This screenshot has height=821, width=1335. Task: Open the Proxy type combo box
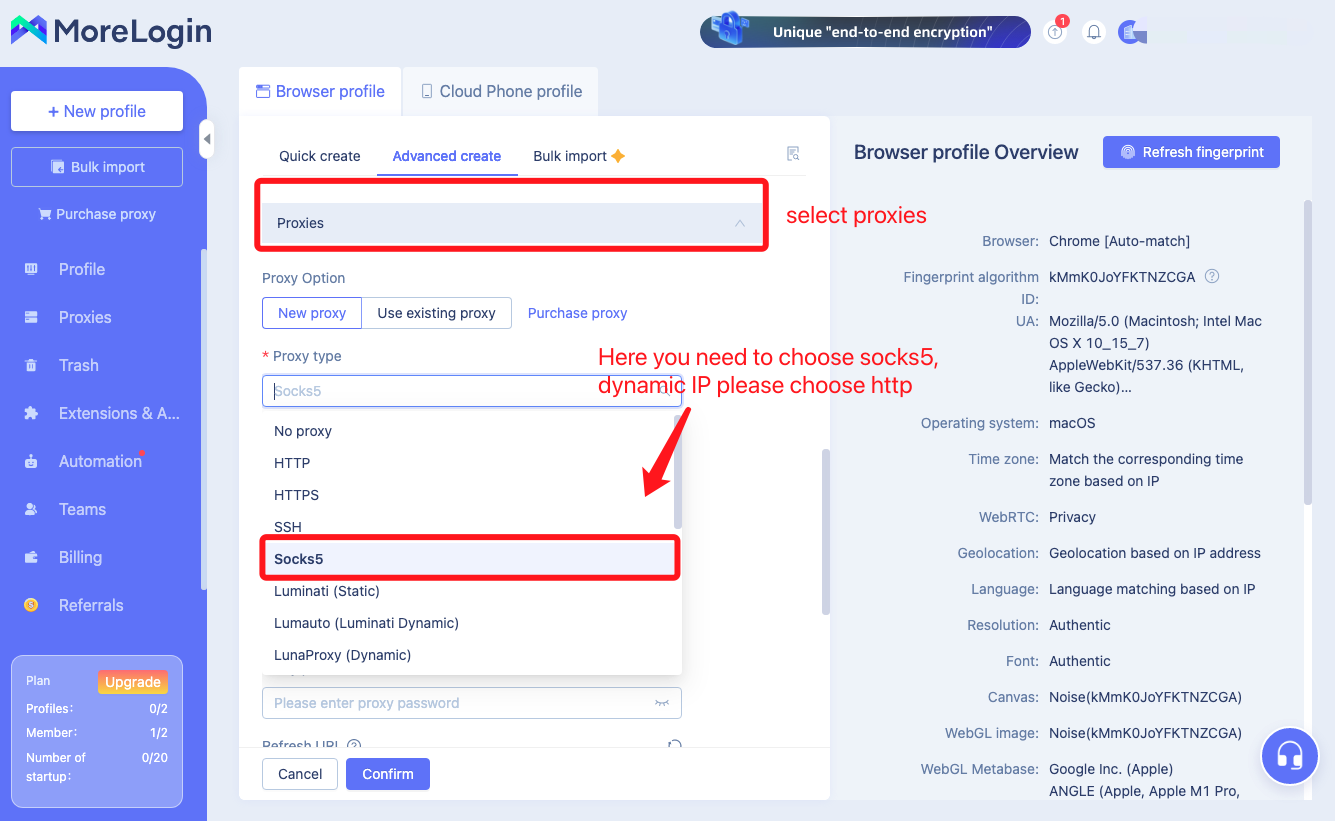pyautogui.click(x=472, y=391)
